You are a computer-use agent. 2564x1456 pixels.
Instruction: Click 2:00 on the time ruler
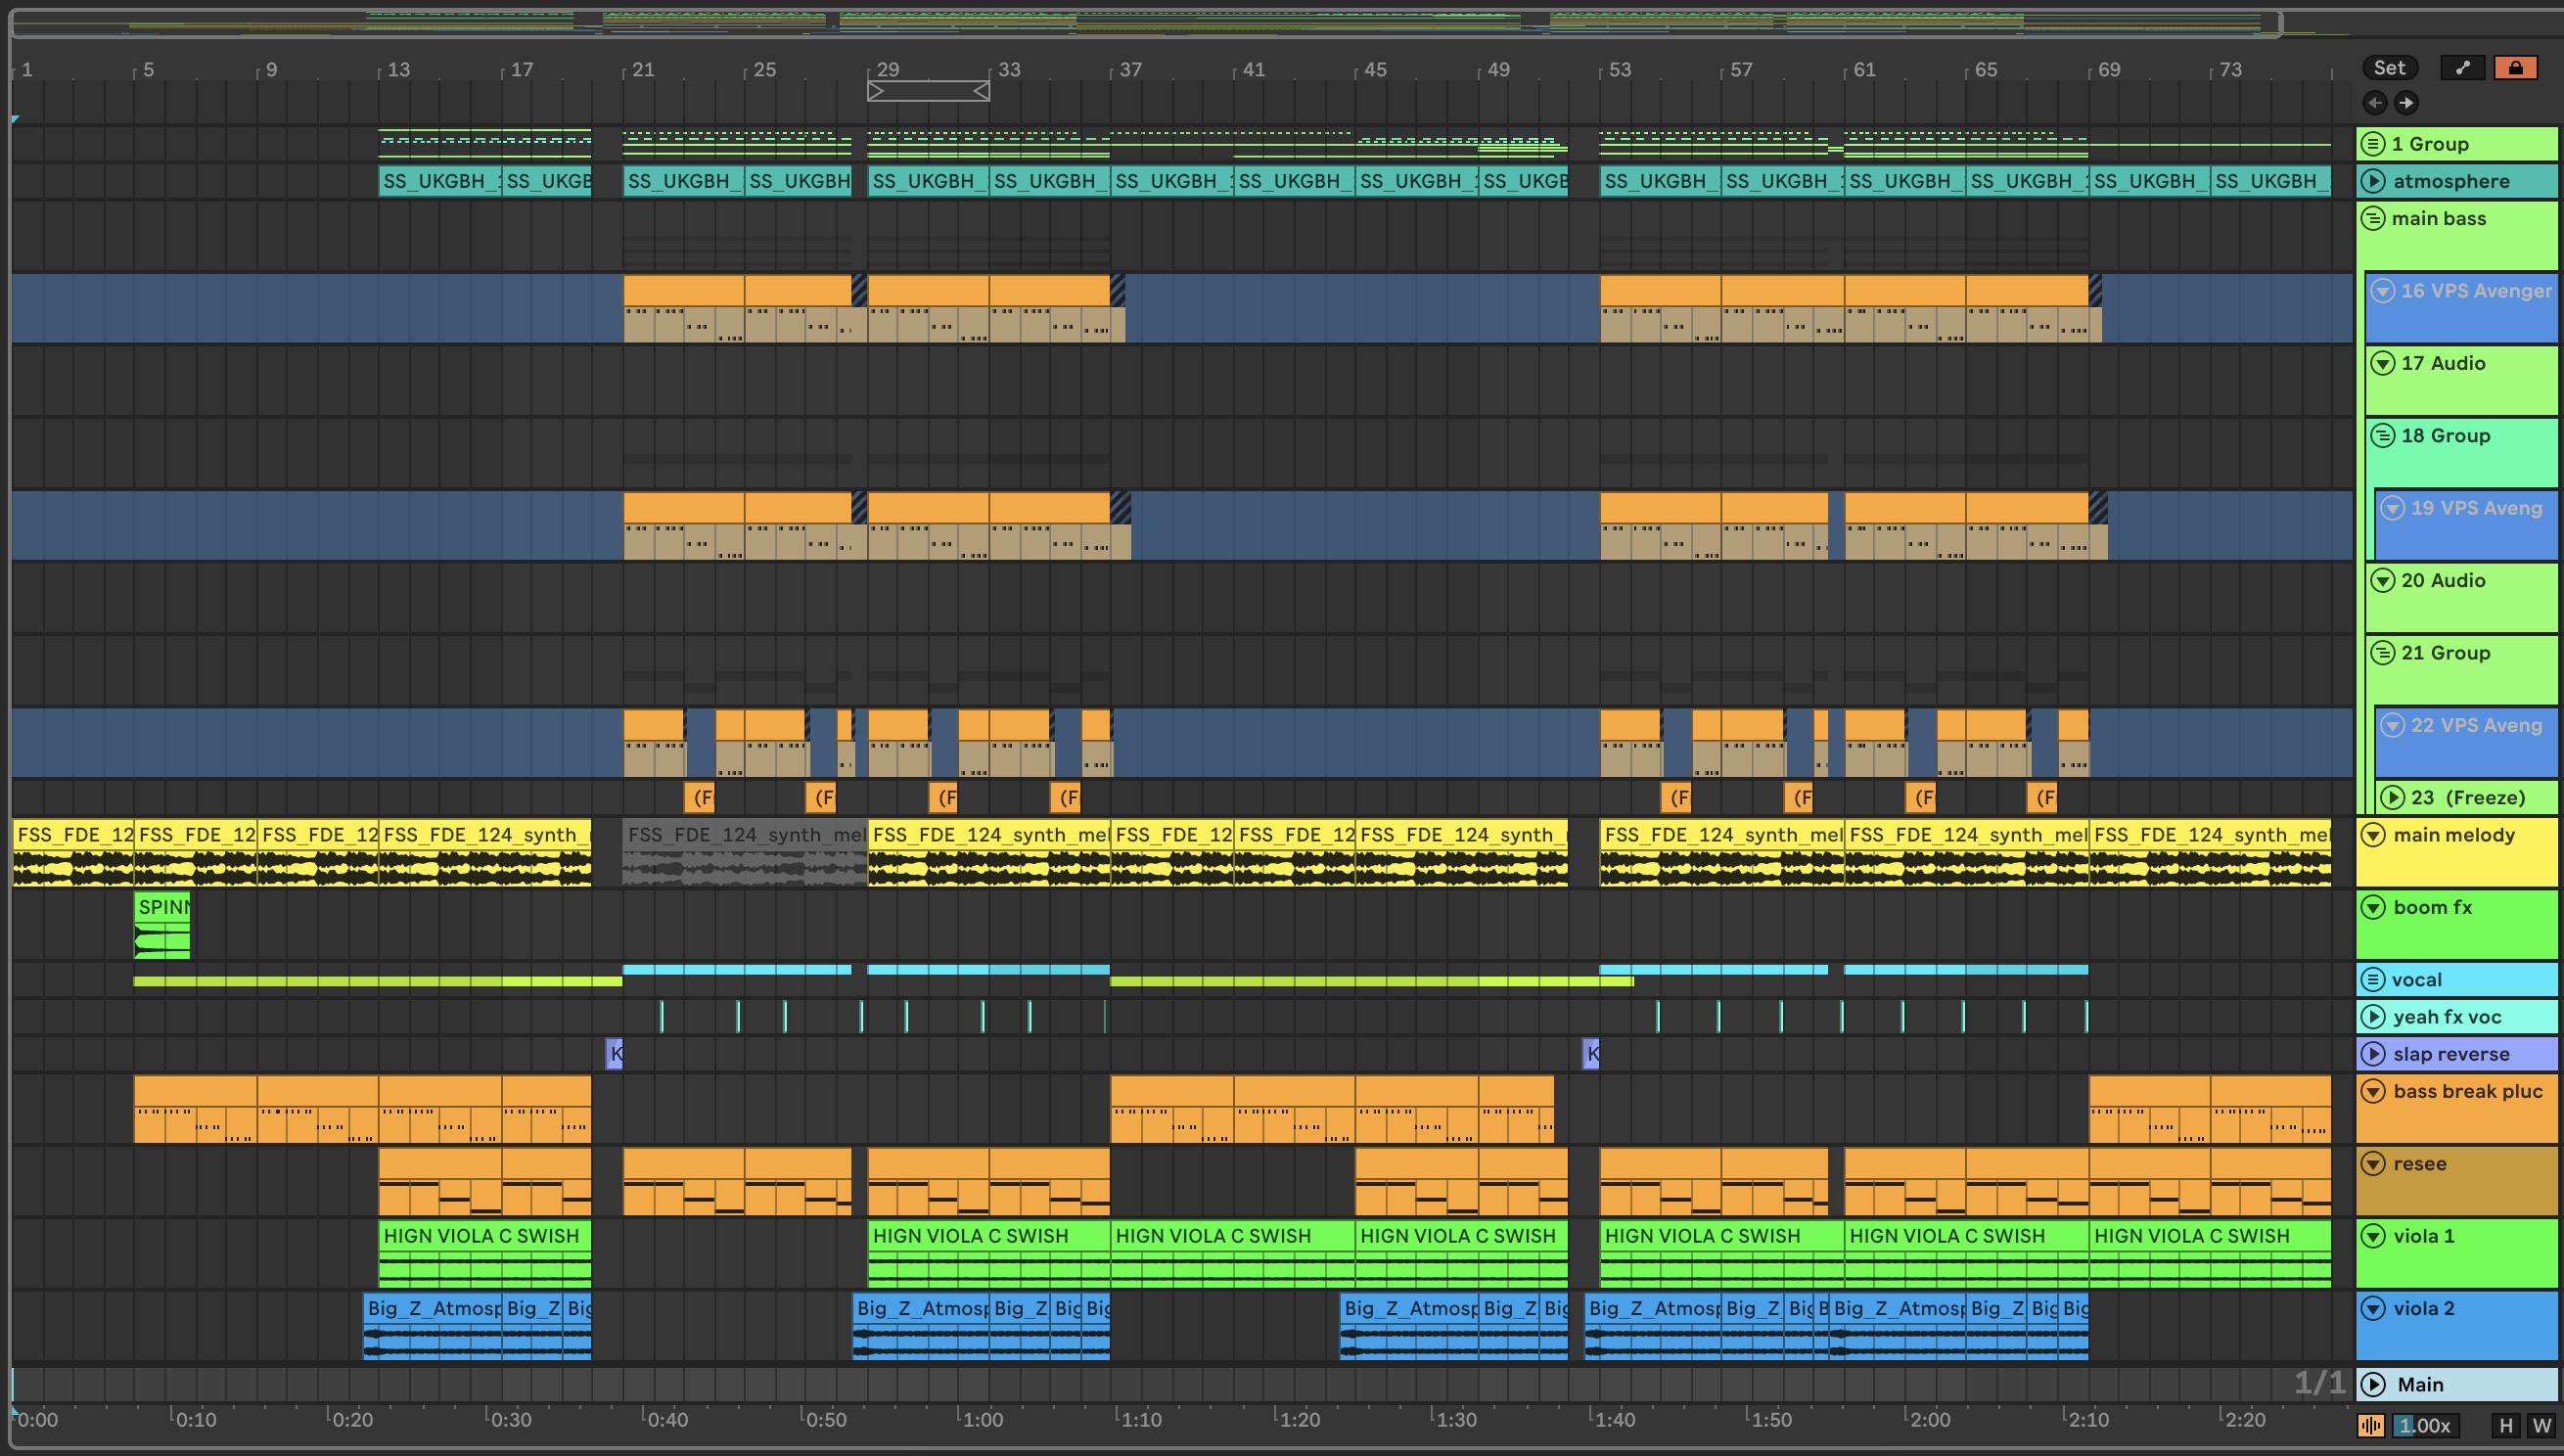[x=1929, y=1419]
